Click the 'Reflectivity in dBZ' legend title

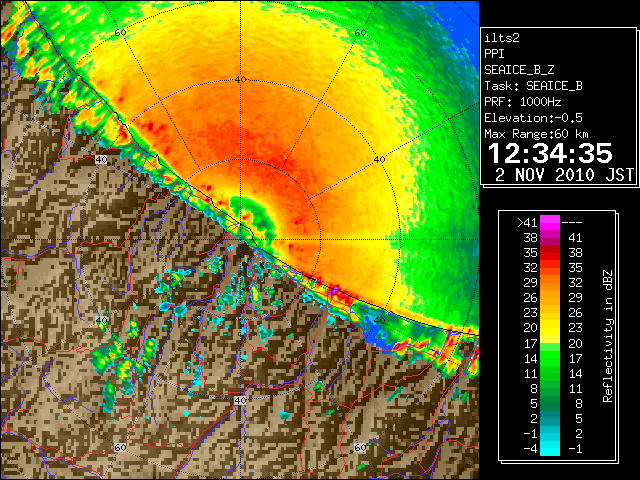[x=607, y=336]
